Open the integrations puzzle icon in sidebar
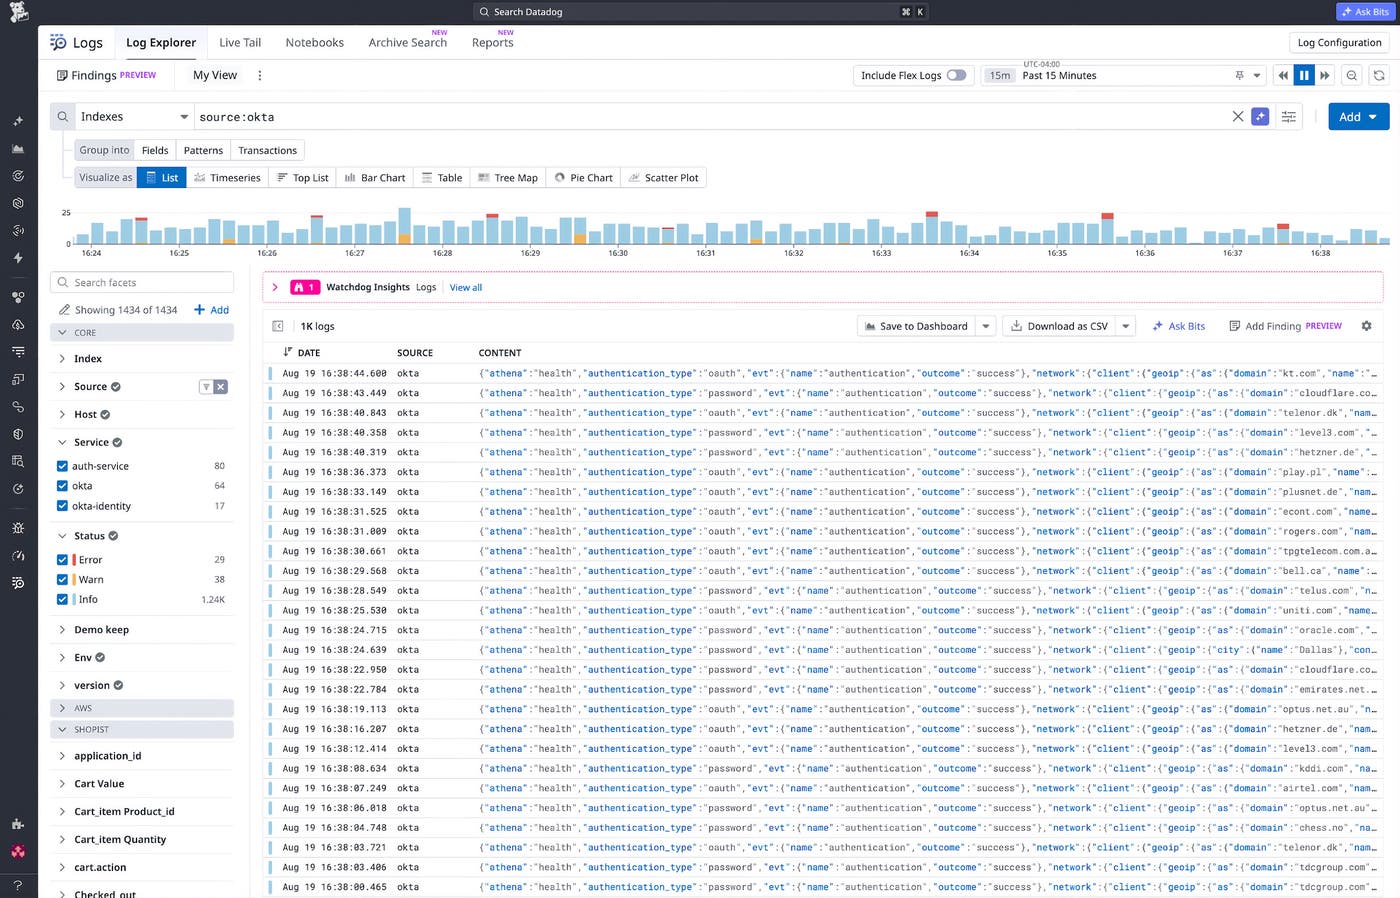The width and height of the screenshot is (1400, 898). (x=18, y=824)
